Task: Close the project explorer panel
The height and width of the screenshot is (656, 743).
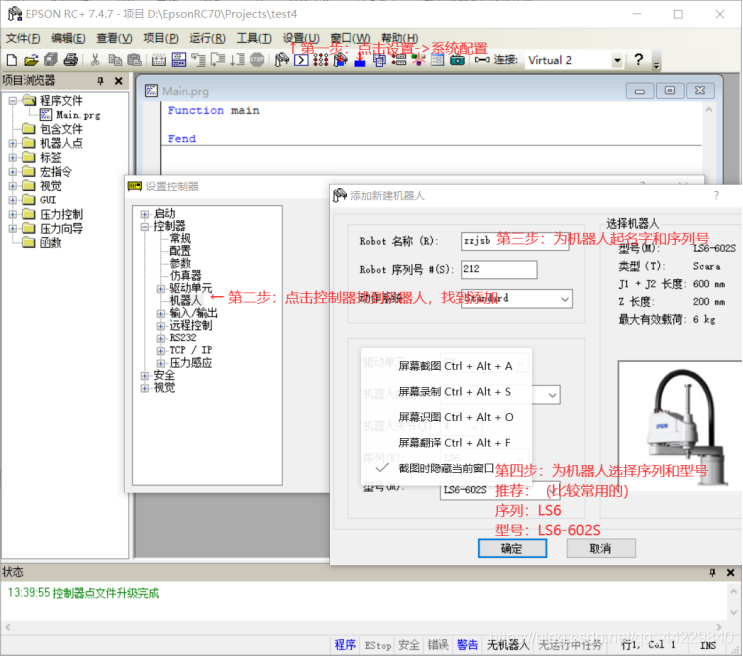Action: tap(118, 81)
